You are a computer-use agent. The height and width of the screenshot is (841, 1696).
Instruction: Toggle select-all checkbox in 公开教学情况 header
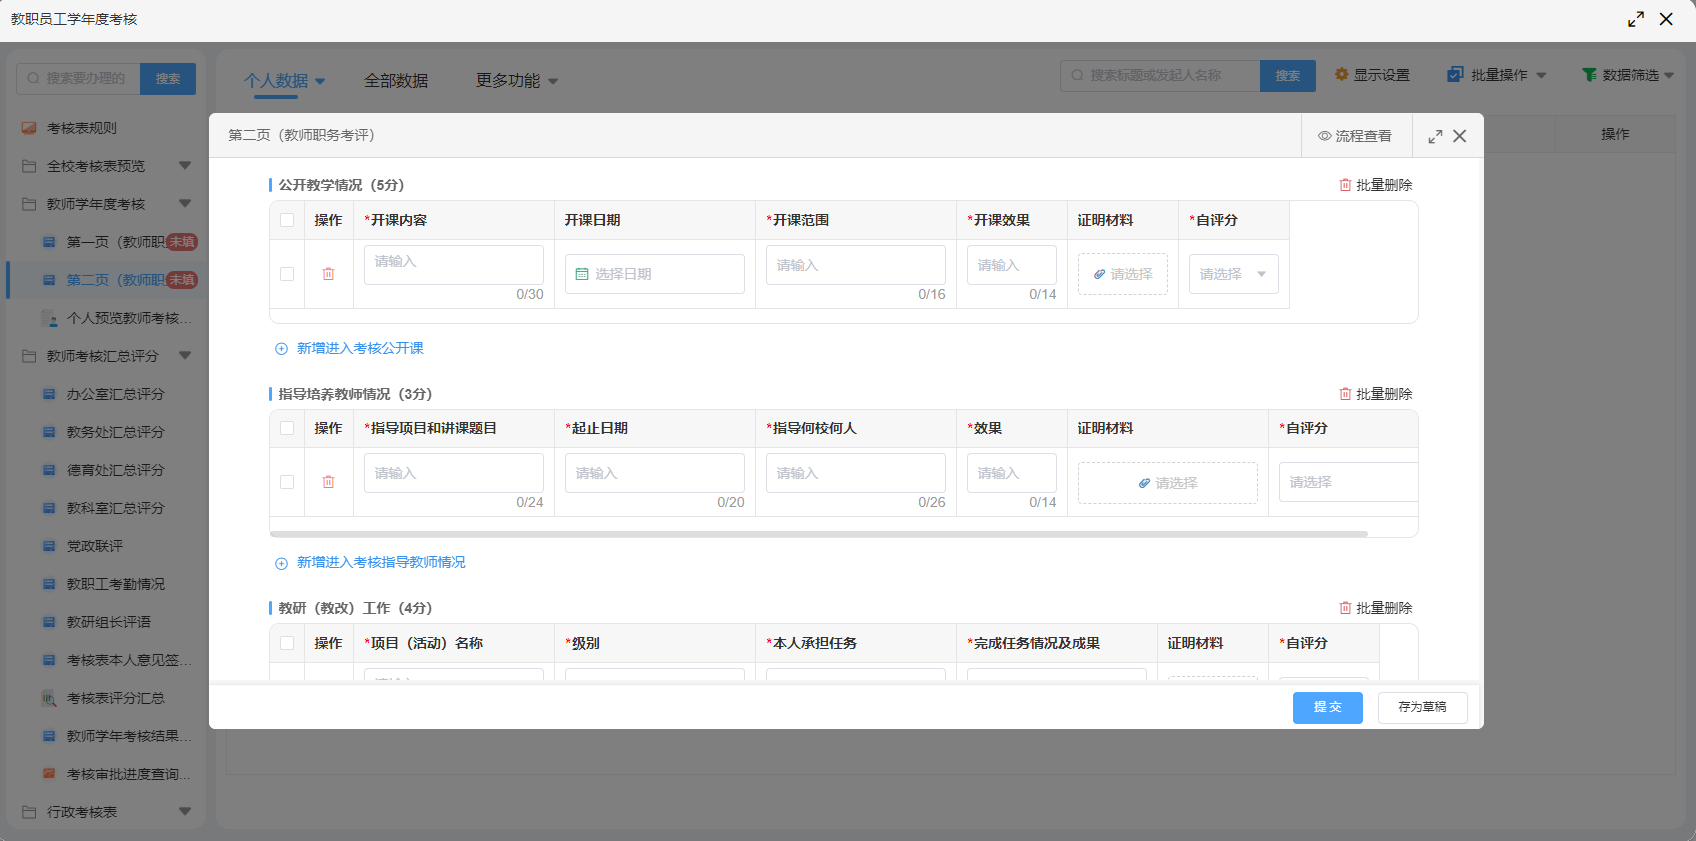pyautogui.click(x=287, y=220)
